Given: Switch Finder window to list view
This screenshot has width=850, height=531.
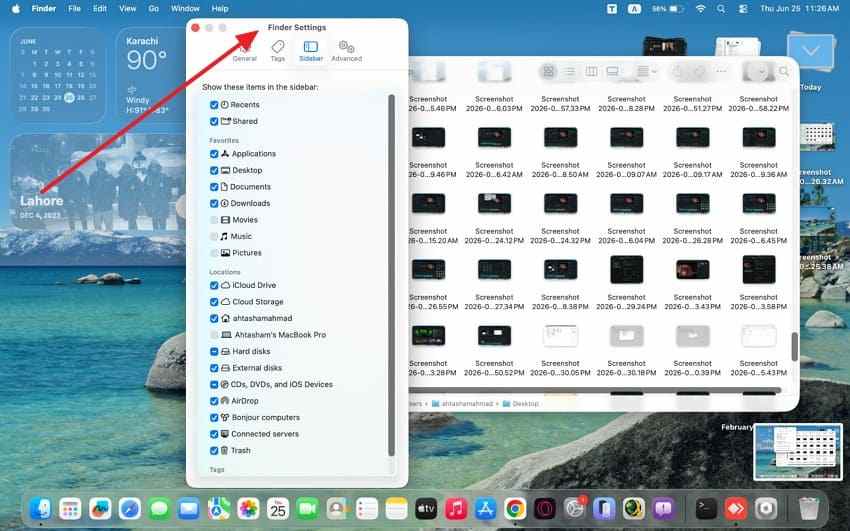Looking at the screenshot, I should [x=570, y=71].
